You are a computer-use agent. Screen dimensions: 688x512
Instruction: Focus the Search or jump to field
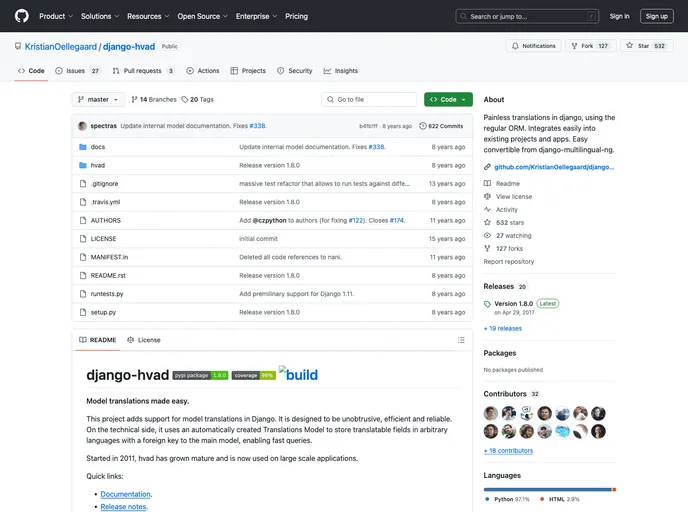click(527, 16)
